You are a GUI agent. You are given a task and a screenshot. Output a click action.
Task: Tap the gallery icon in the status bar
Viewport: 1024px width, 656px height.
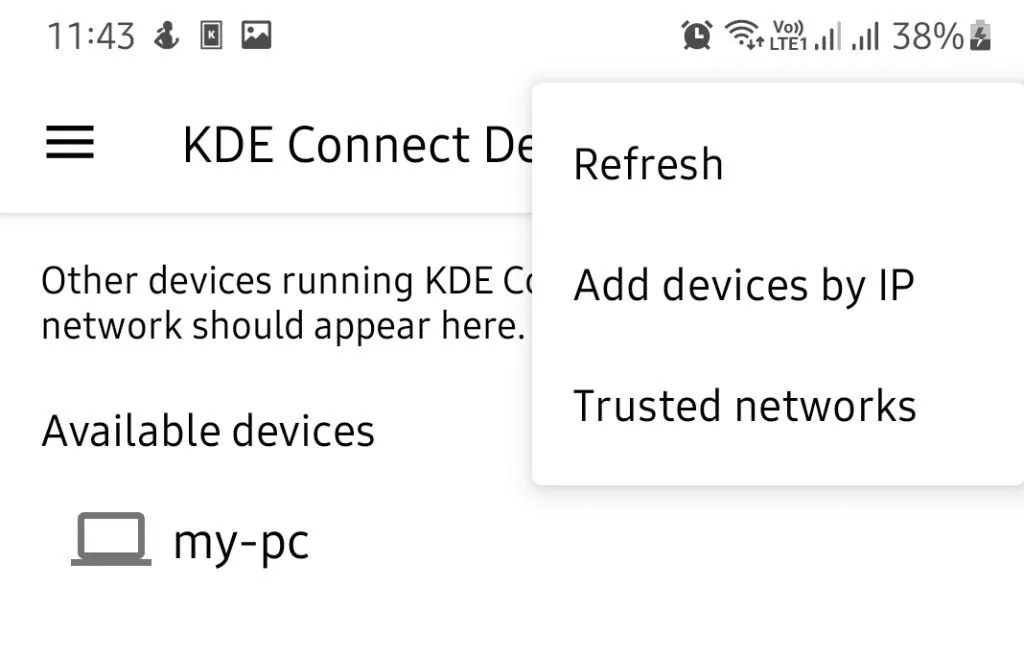point(258,34)
